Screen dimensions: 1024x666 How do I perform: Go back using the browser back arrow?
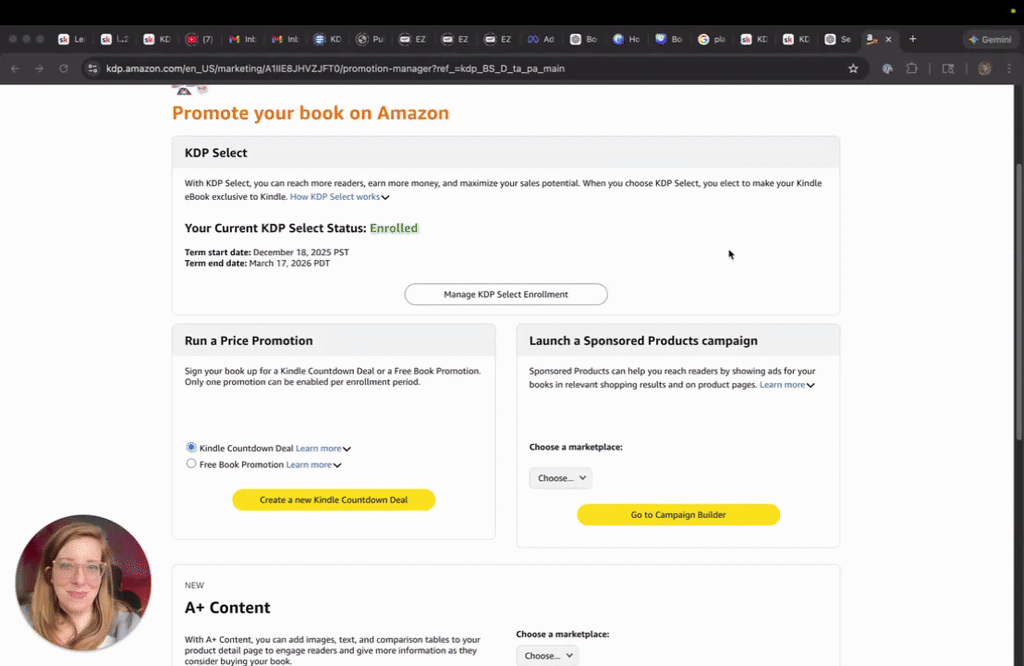tap(14, 69)
